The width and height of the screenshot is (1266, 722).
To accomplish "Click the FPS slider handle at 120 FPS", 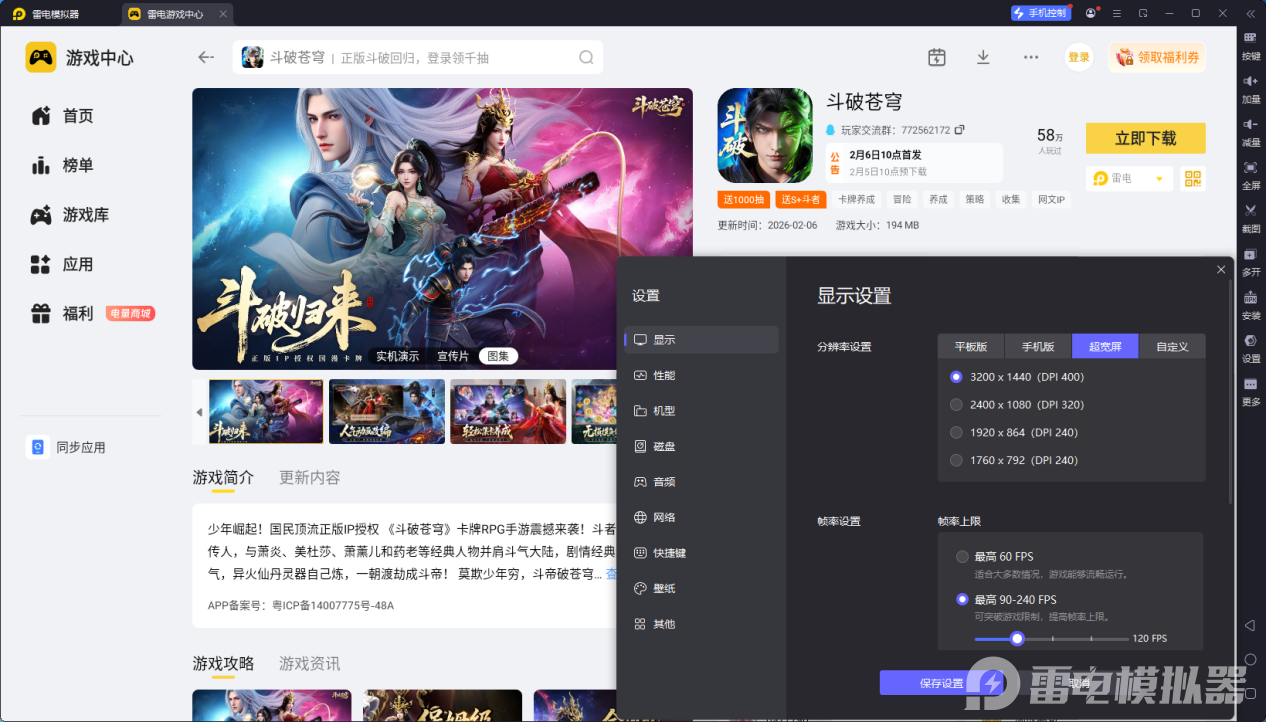I will coord(1017,638).
